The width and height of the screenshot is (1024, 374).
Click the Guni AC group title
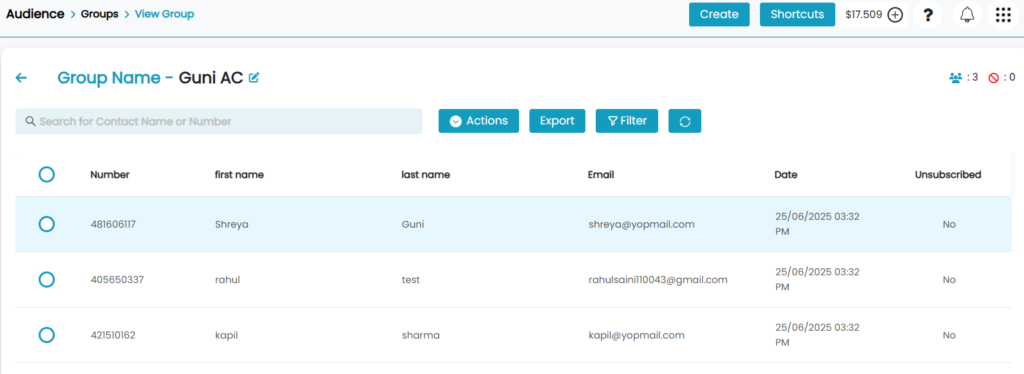[x=211, y=78]
